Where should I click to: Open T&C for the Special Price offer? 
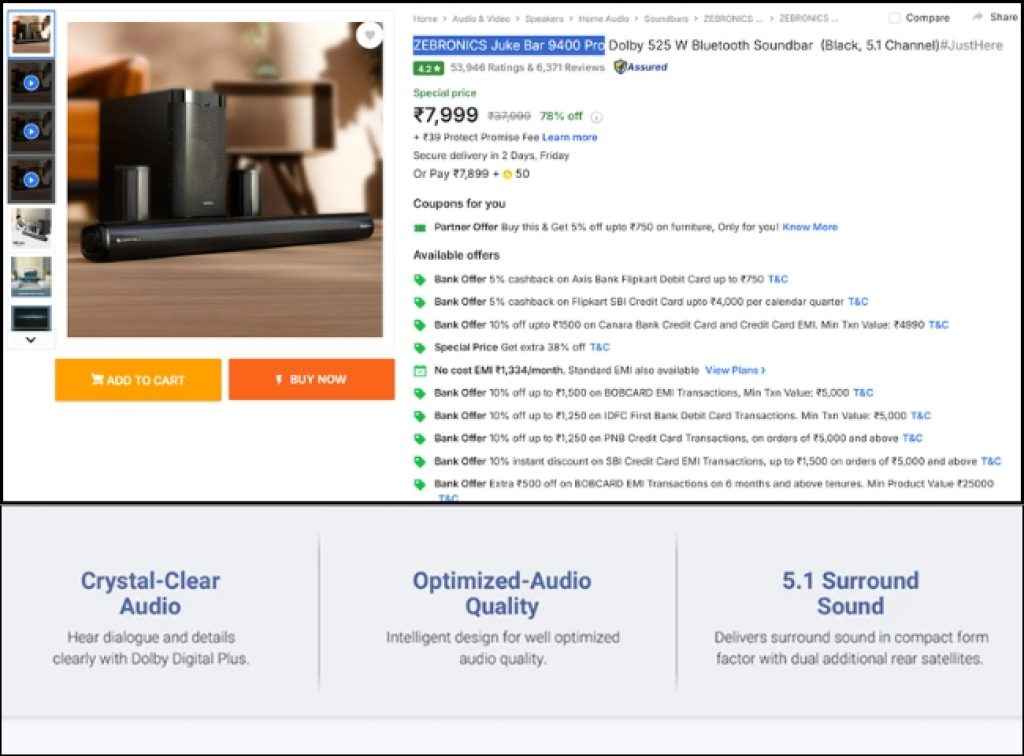pos(599,347)
